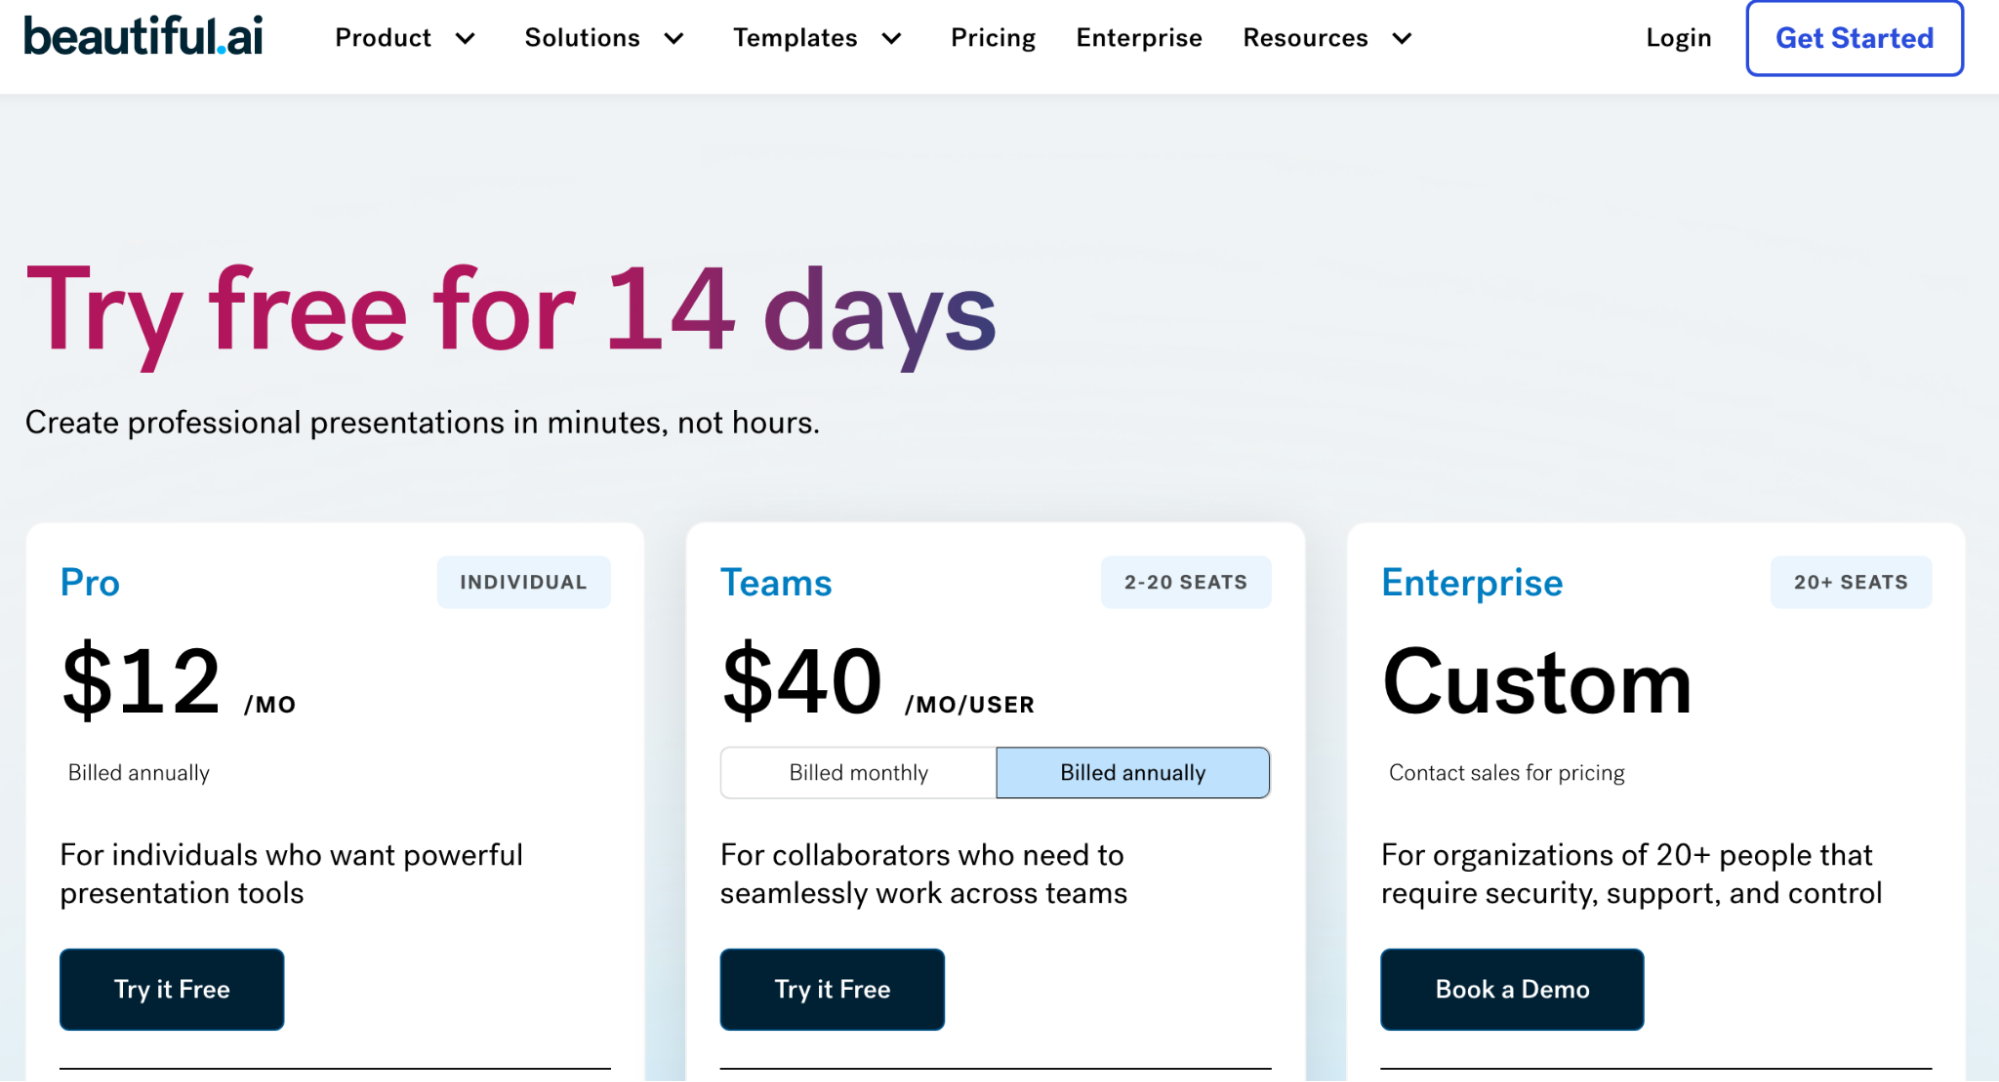Image resolution: width=1999 pixels, height=1082 pixels.
Task: Go to Enterprise in navigation bar
Action: click(1139, 38)
